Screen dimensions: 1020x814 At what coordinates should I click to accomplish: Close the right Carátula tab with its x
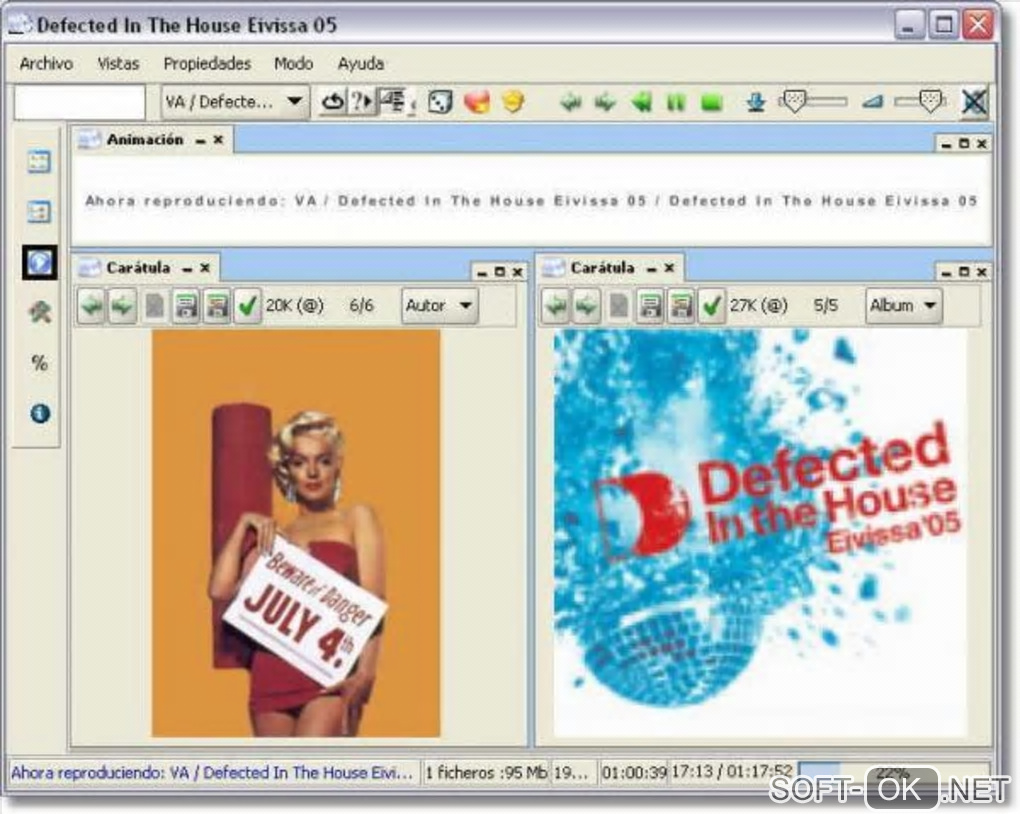(669, 268)
